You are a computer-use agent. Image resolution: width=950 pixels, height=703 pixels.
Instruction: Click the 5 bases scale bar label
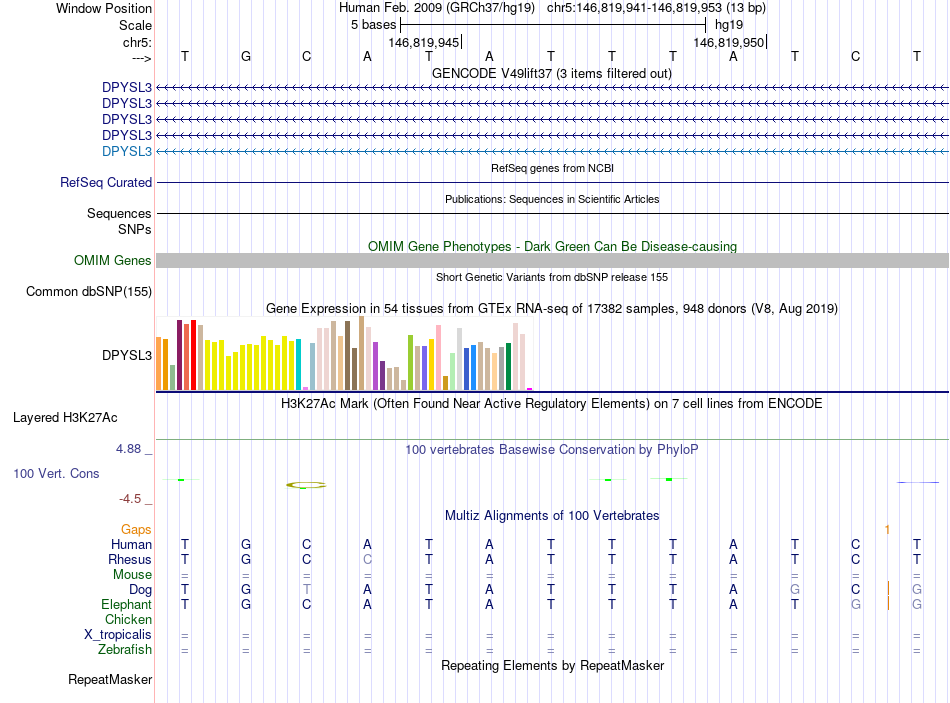click(373, 25)
